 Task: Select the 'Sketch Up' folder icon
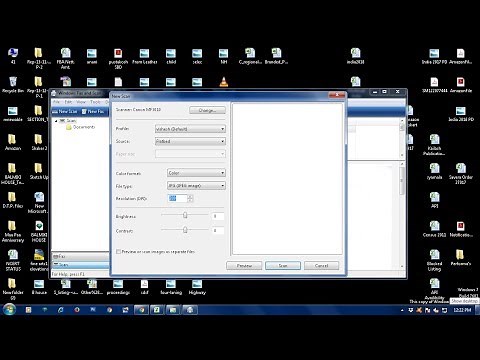coord(39,171)
